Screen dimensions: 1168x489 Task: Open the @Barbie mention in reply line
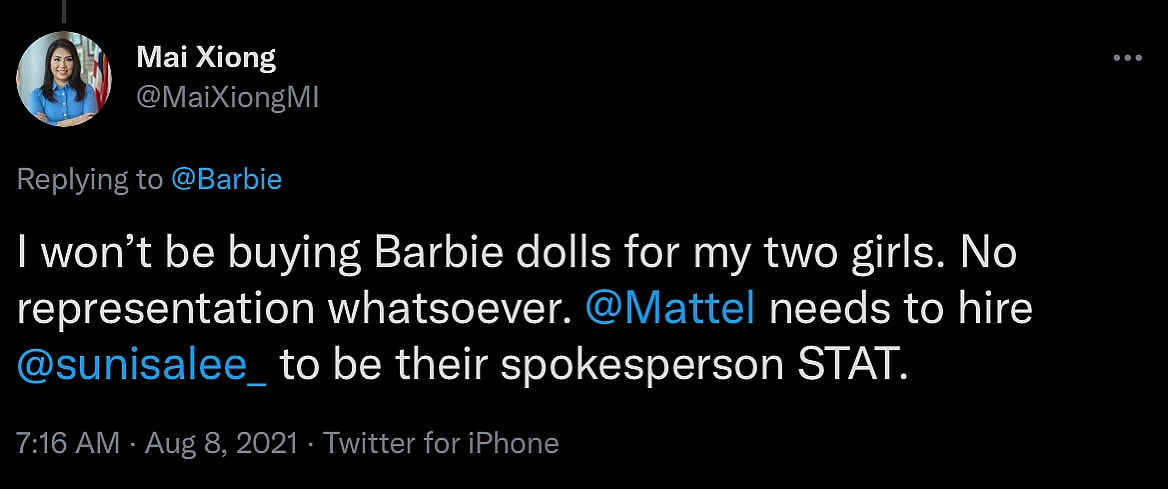coord(226,180)
